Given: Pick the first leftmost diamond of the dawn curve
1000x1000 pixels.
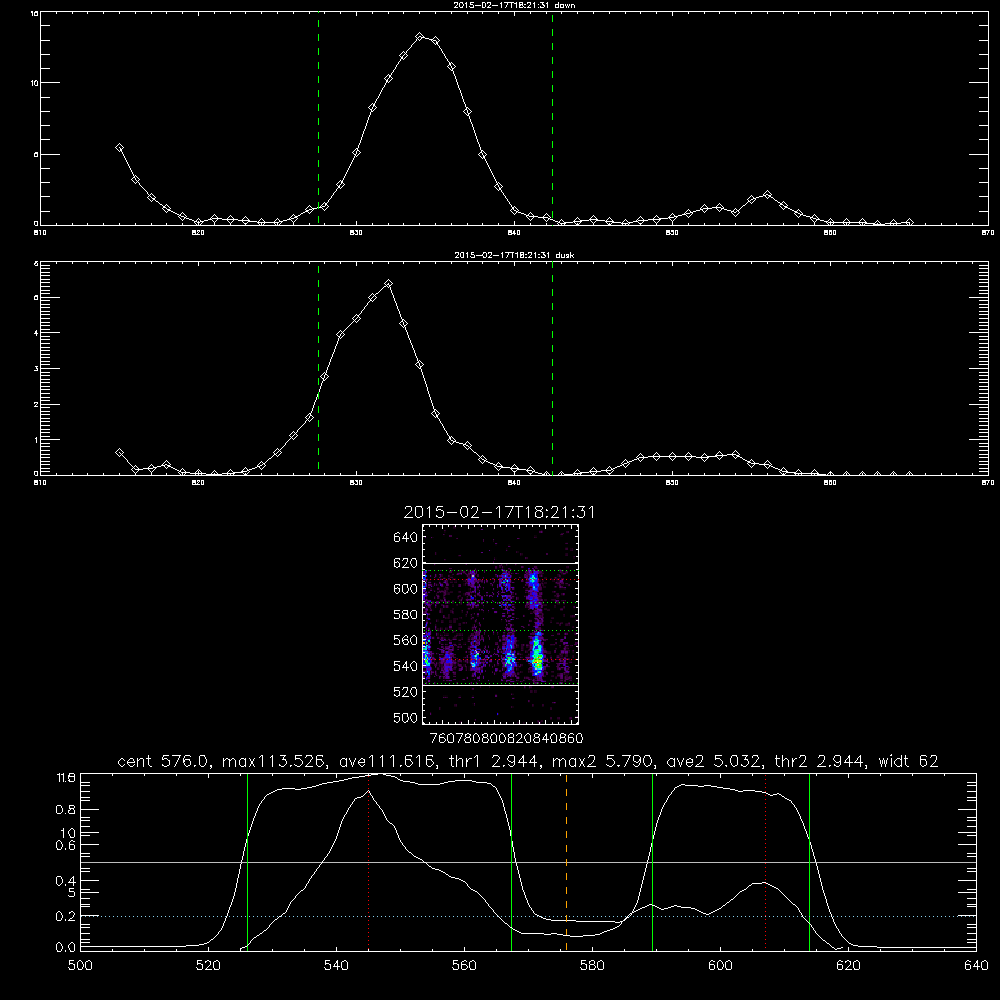Looking at the screenshot, I should click(119, 147).
